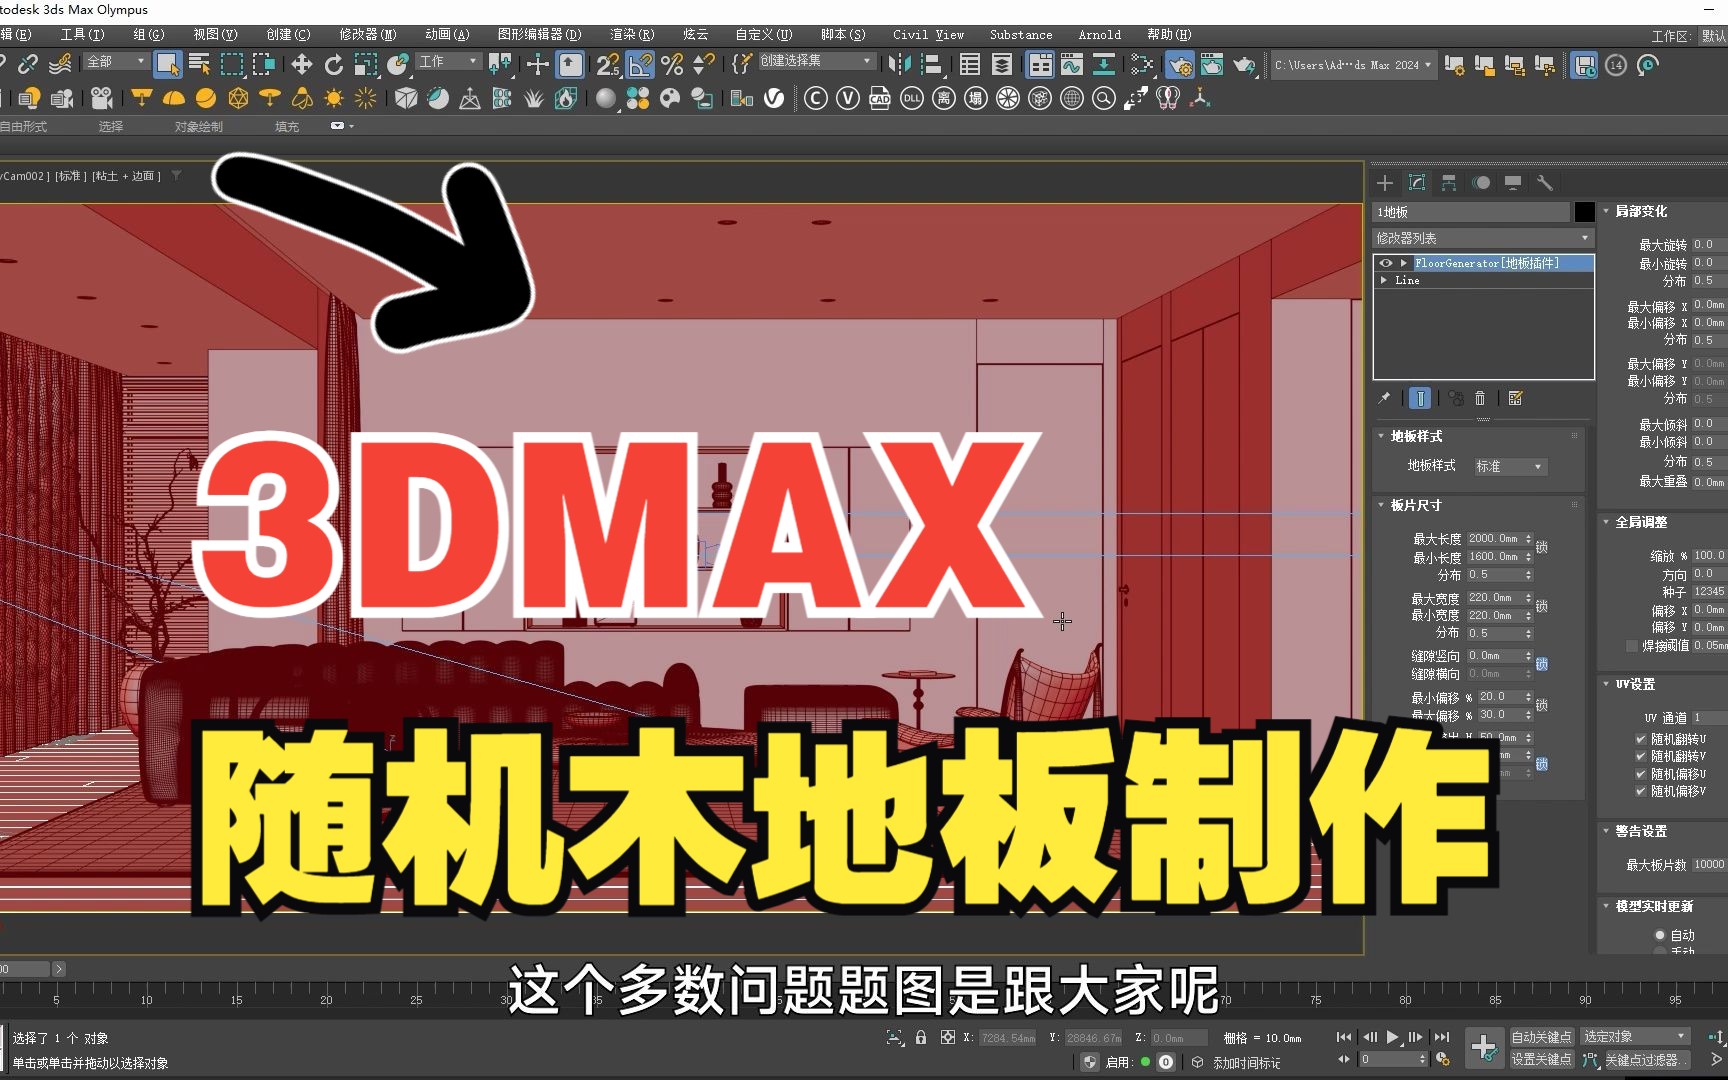Toggle the Angle Snap tool

(640, 65)
